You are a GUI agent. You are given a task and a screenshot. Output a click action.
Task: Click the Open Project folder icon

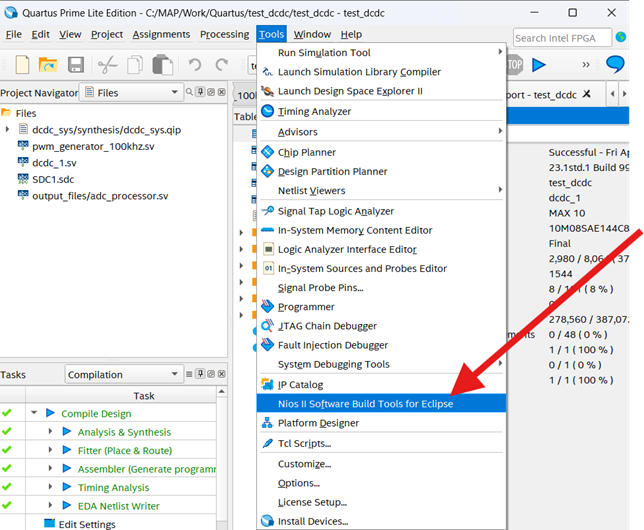coord(48,65)
